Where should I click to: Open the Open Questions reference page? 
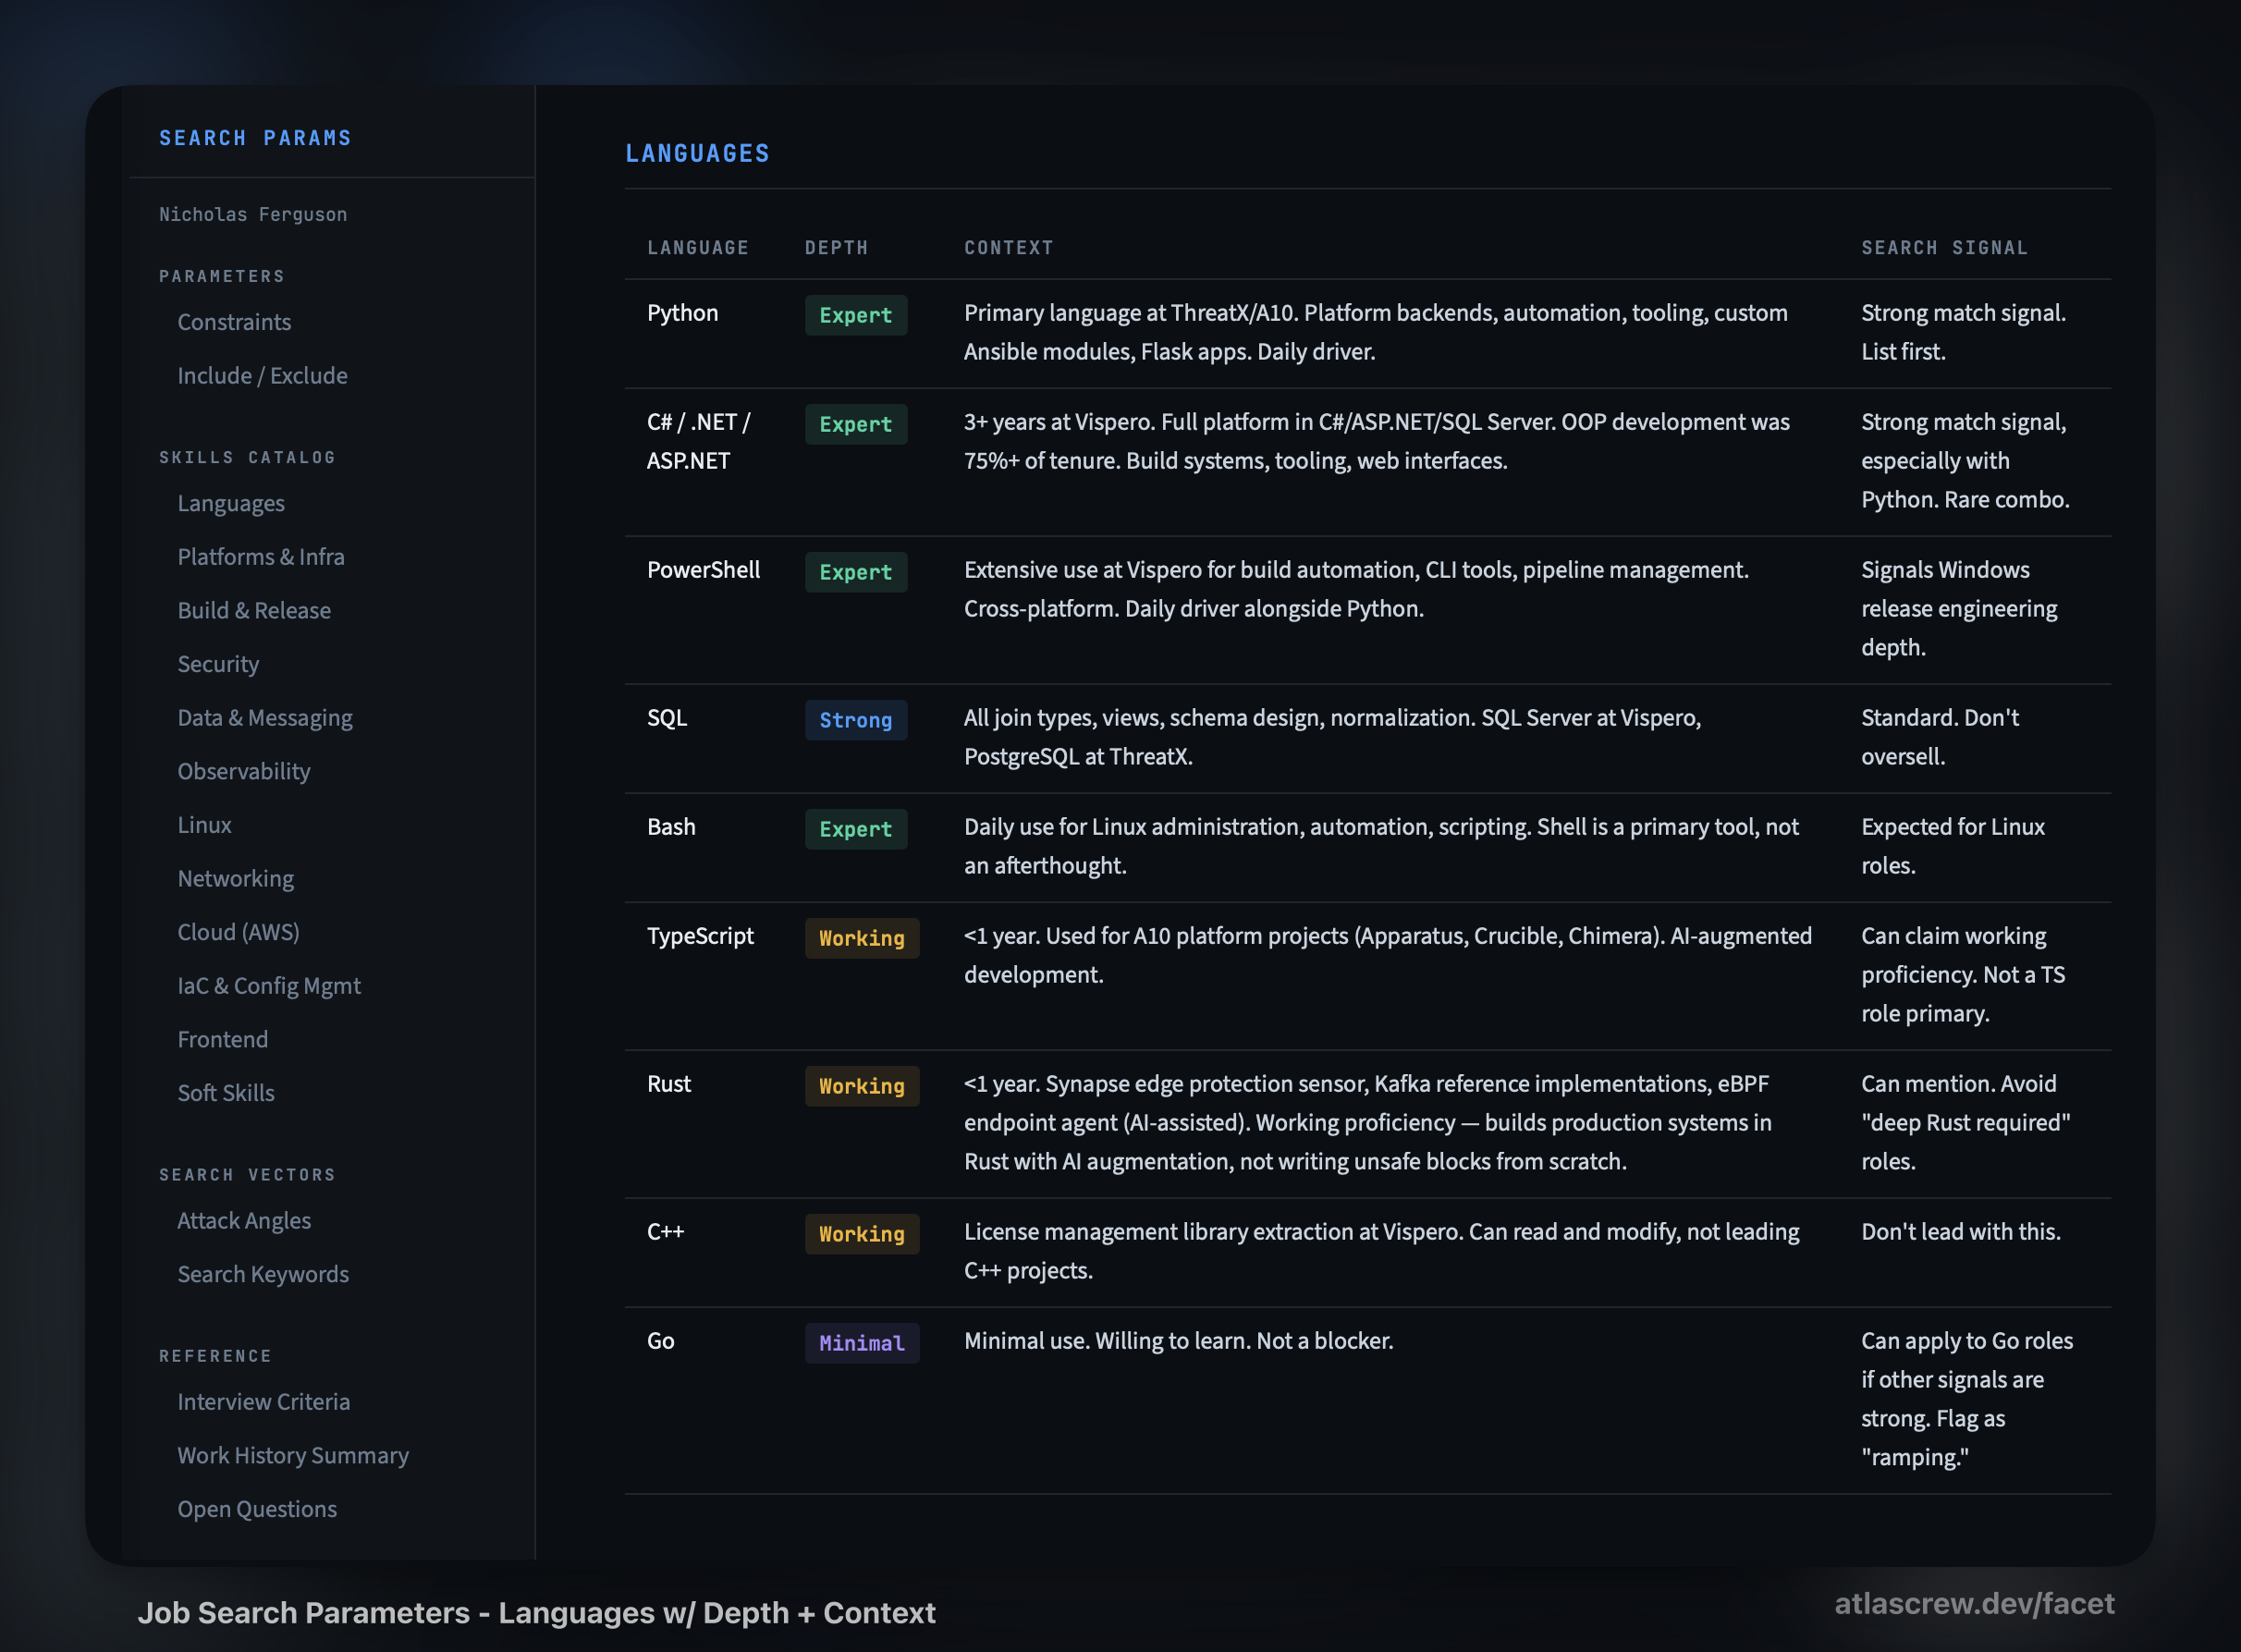tap(257, 1509)
